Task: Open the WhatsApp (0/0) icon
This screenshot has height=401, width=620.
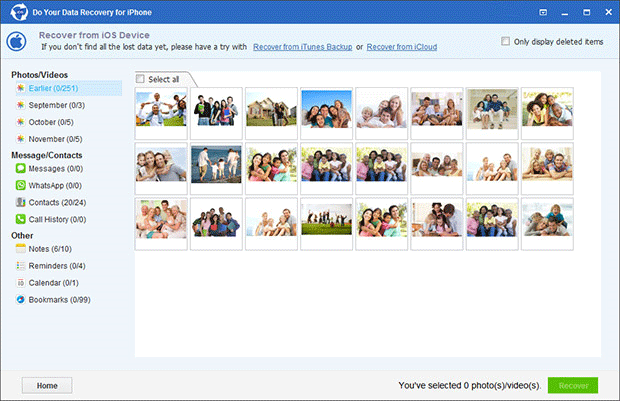Action: [20, 185]
